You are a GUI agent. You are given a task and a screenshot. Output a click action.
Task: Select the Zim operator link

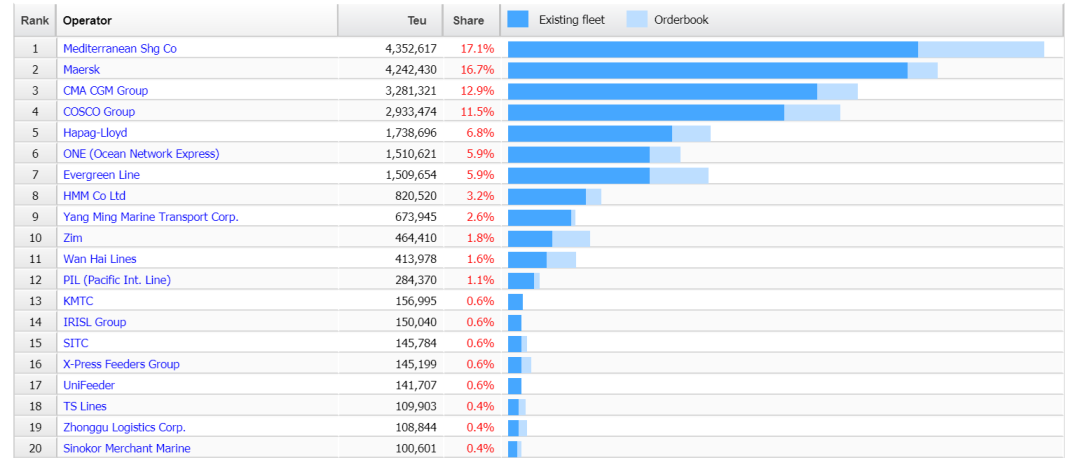[72, 237]
